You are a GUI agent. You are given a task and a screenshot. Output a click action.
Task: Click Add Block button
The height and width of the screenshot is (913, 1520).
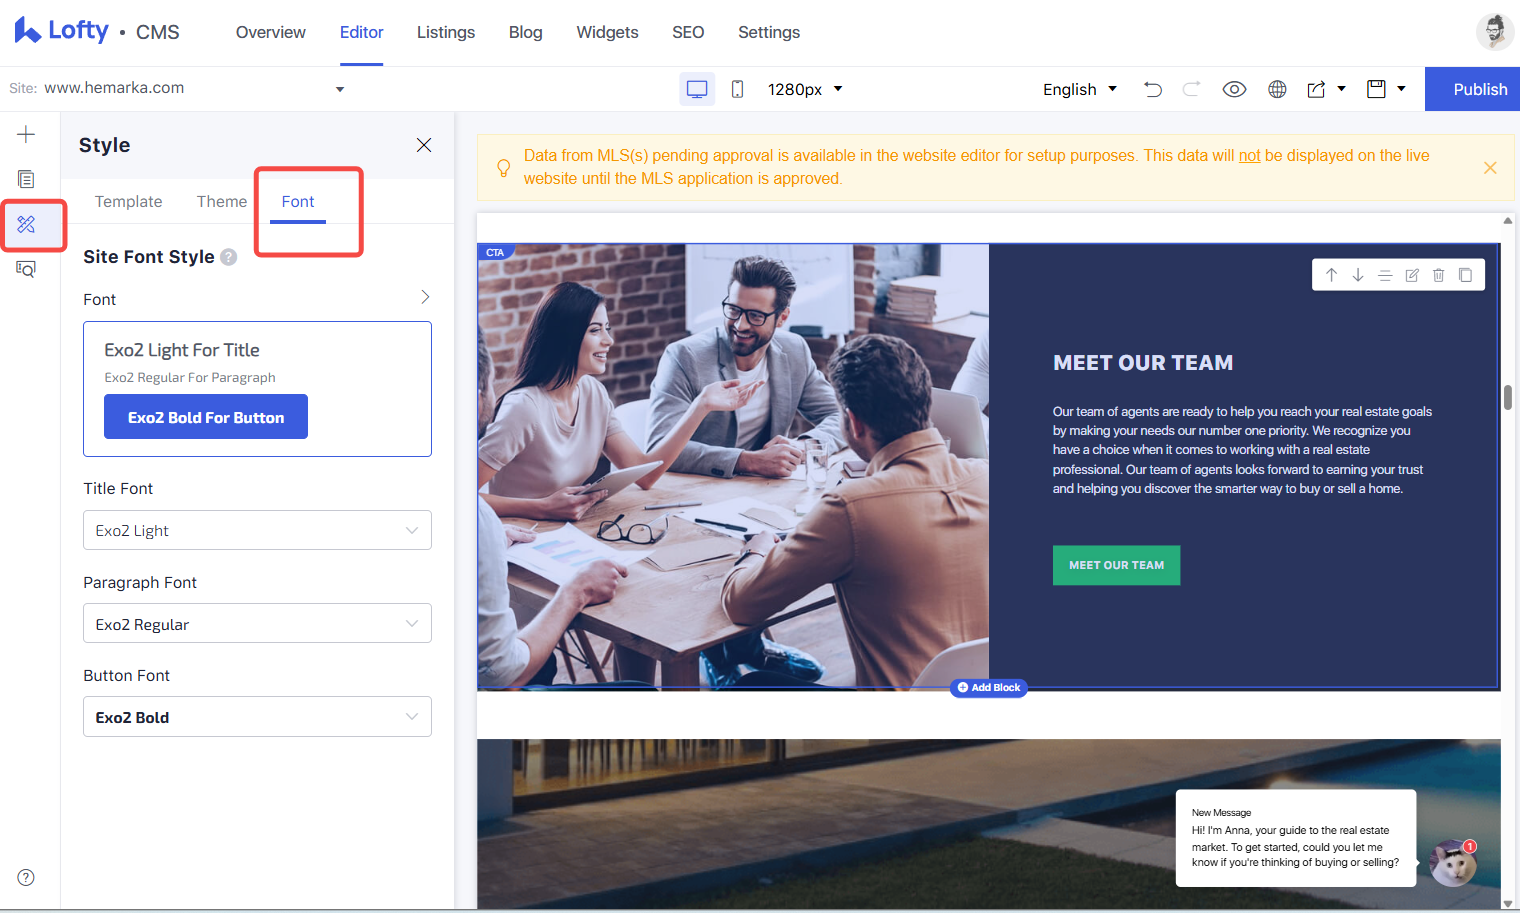coord(989,687)
